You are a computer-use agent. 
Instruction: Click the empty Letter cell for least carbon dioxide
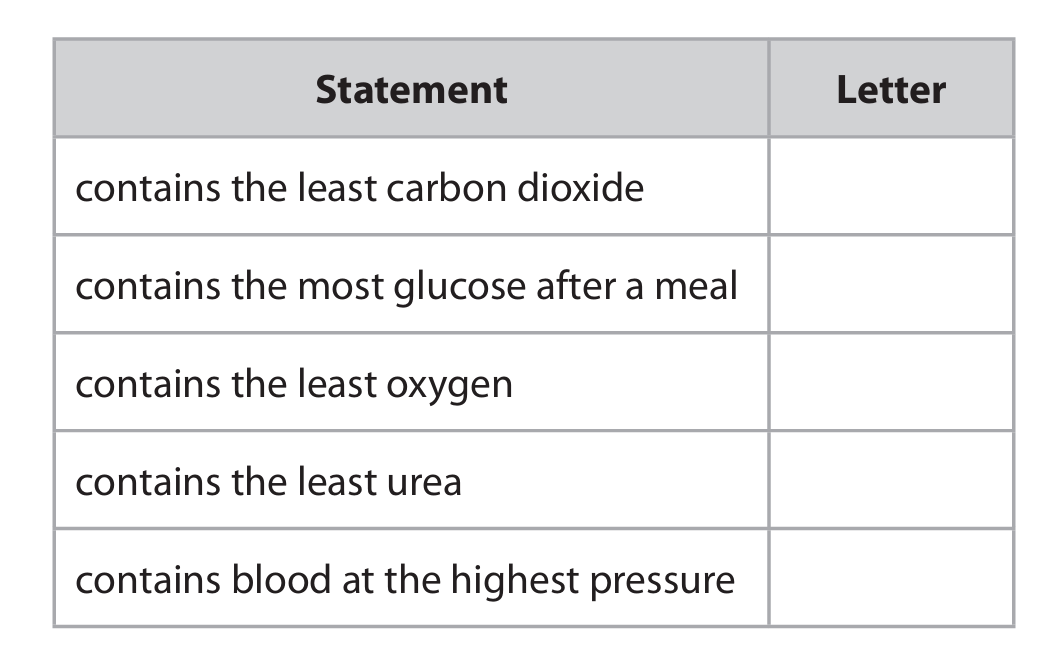pos(890,187)
